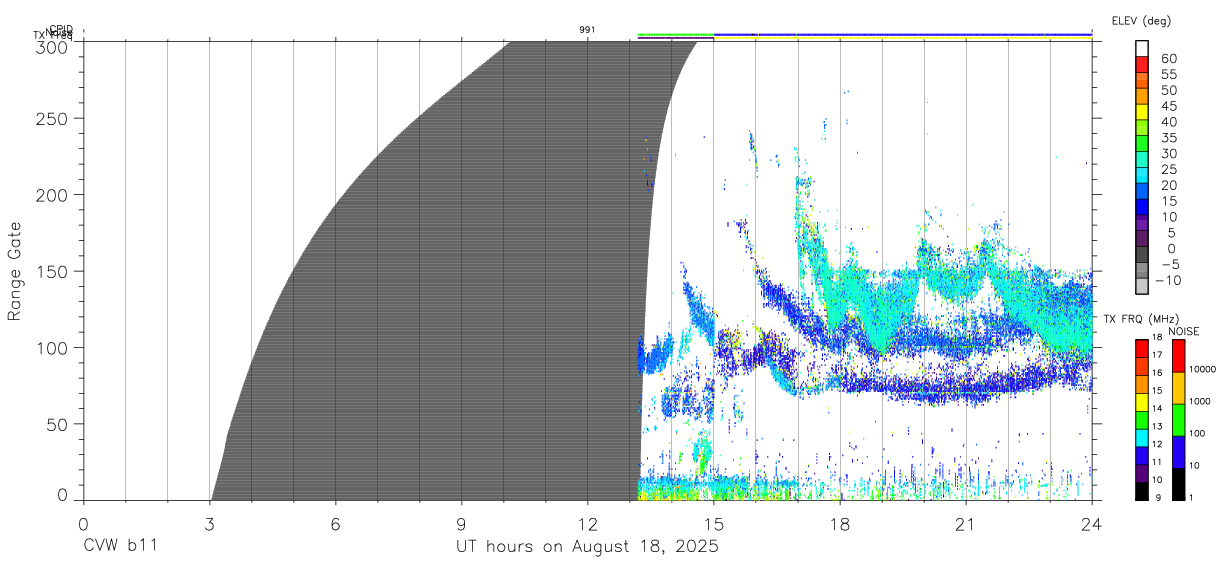The height and width of the screenshot is (567, 1228).
Task: Pick the blue swatch on noise colorbar
Action: click(1177, 451)
